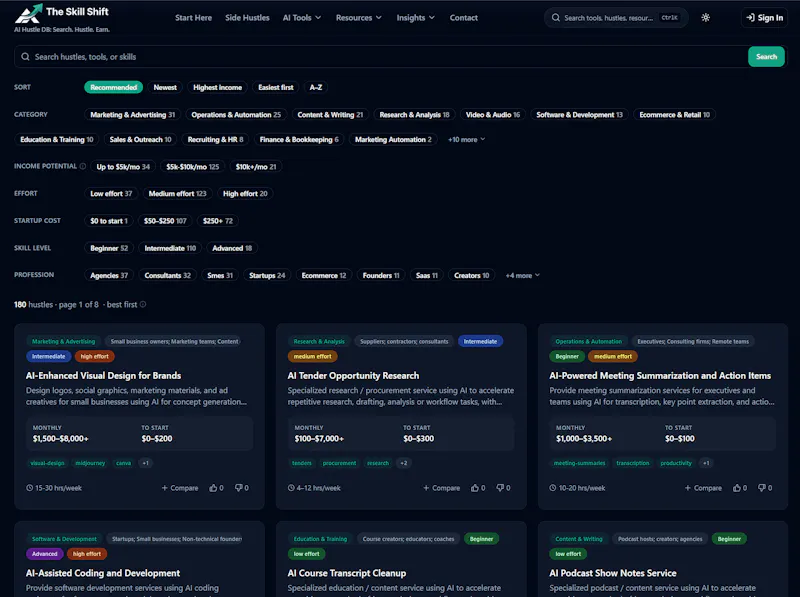
Task: Thumbs down AI-Powered Meeting Summarization card
Action: (762, 488)
